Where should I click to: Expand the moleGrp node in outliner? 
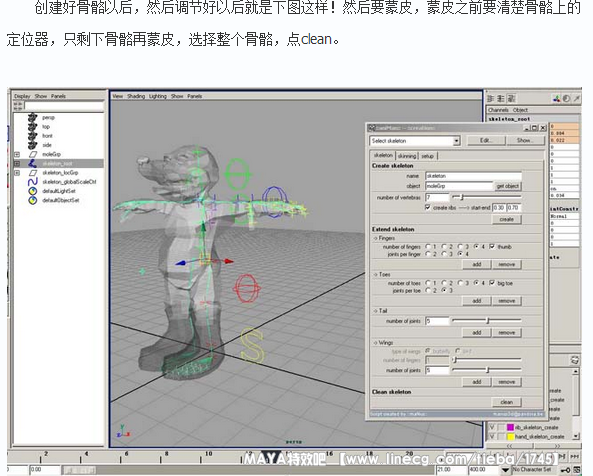click(x=17, y=154)
